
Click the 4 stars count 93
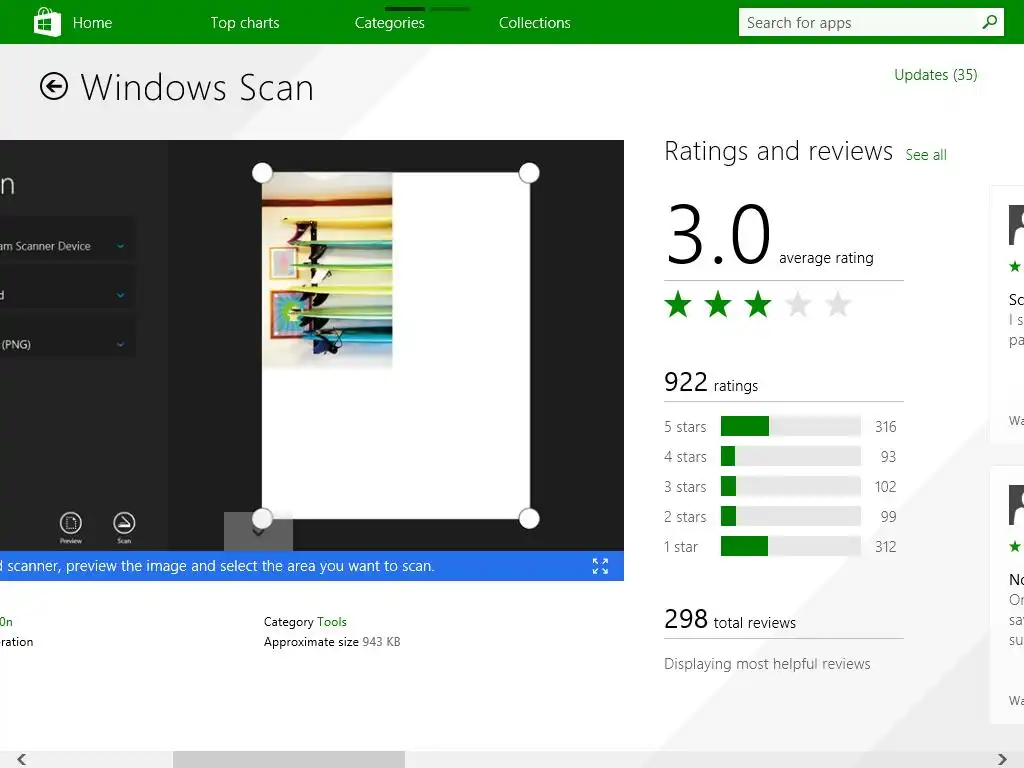click(888, 456)
